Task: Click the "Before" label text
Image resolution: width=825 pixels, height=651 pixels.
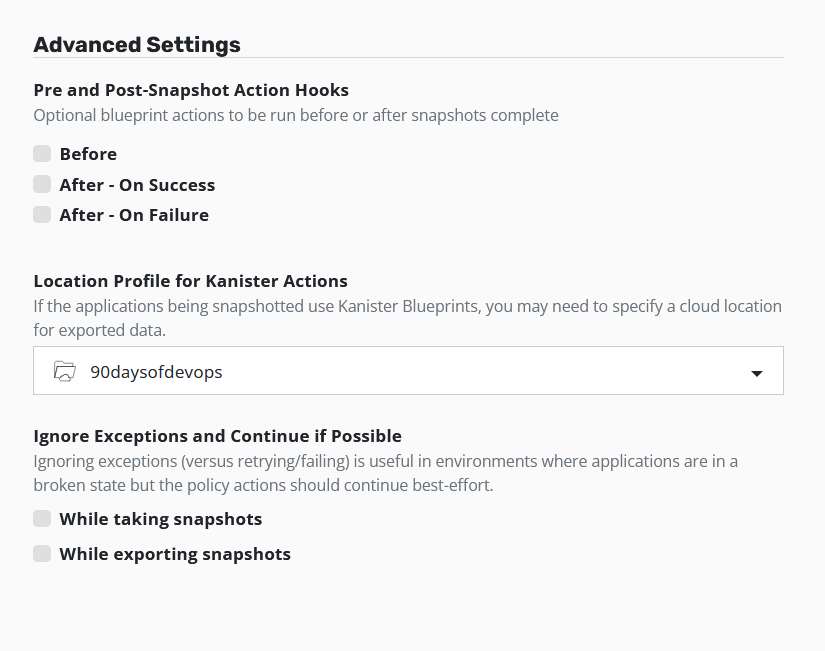Action: (88, 154)
